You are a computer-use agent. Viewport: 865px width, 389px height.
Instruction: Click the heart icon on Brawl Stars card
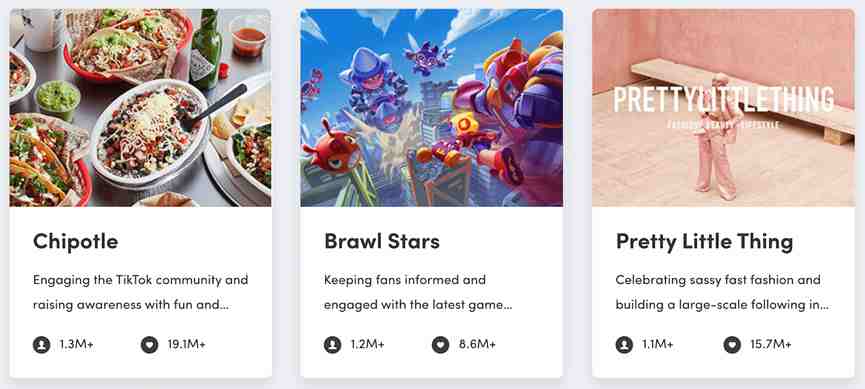441,345
